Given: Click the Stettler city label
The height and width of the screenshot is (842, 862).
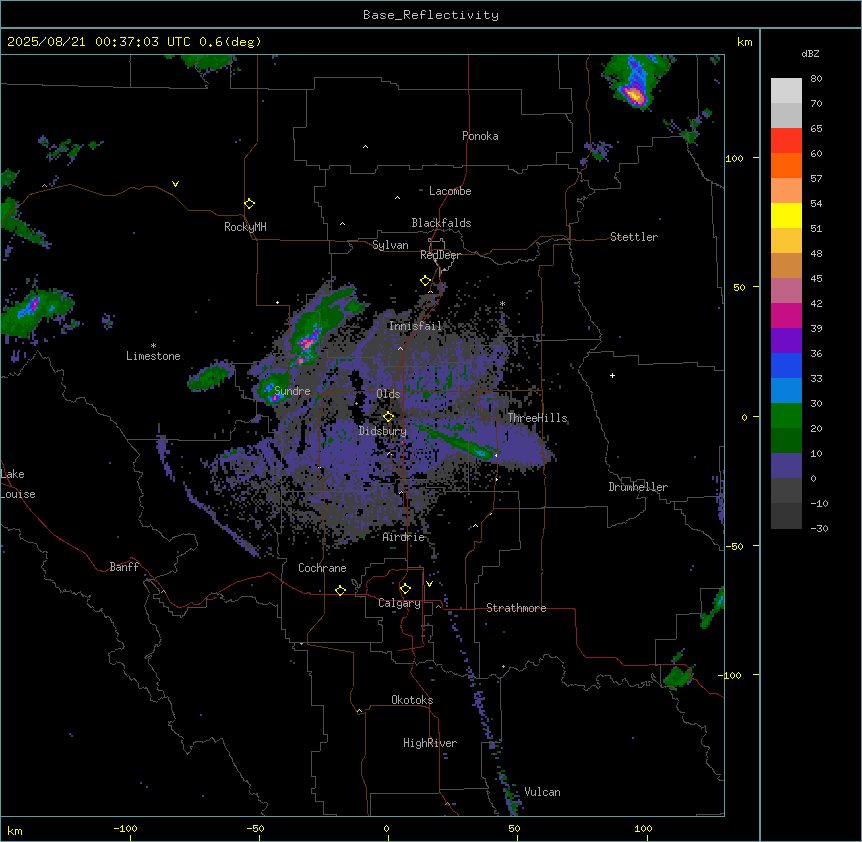Looking at the screenshot, I should point(634,237).
